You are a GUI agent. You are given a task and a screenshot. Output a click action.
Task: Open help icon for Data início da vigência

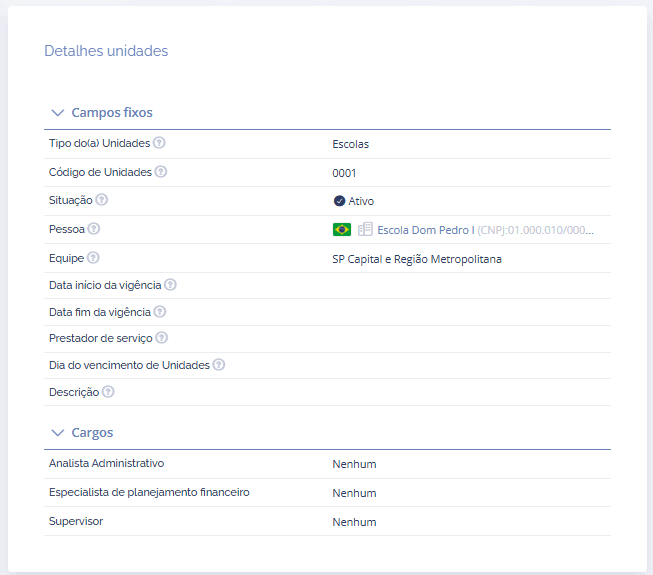click(x=170, y=285)
